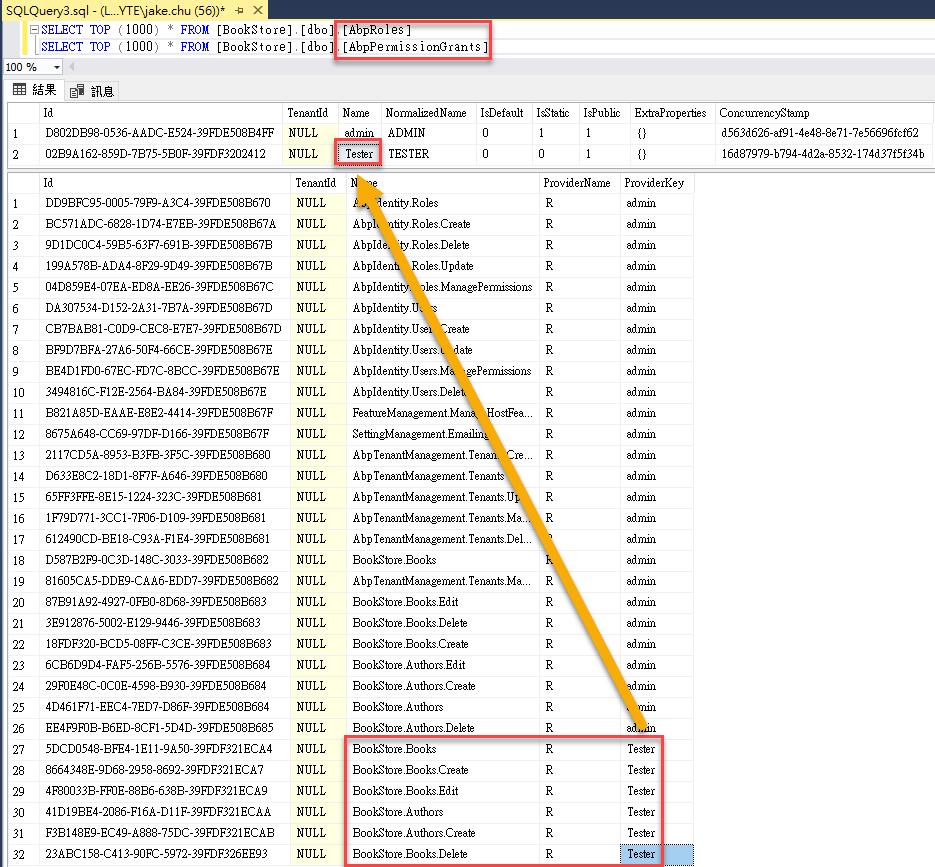This screenshot has width=935, height=867.
Task: Select row header 2 in the roles grid
Action: coord(15,154)
